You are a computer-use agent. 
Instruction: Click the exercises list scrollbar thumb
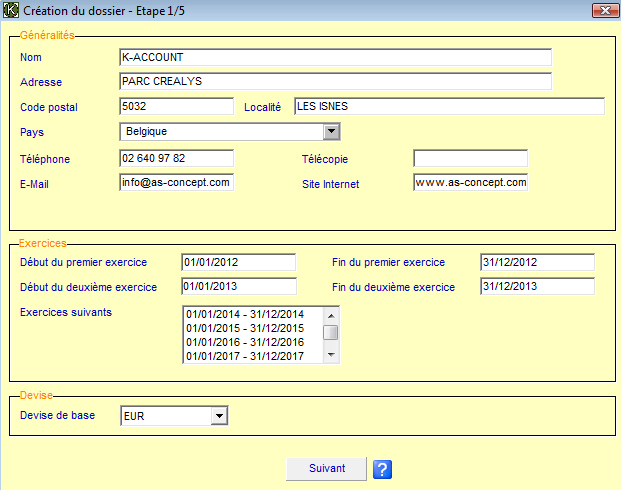point(331,332)
